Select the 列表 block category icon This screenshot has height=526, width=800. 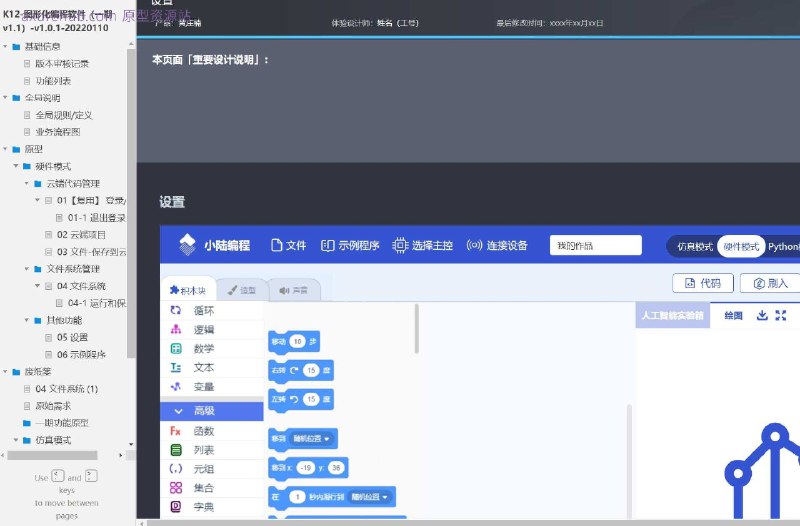tap(176, 450)
